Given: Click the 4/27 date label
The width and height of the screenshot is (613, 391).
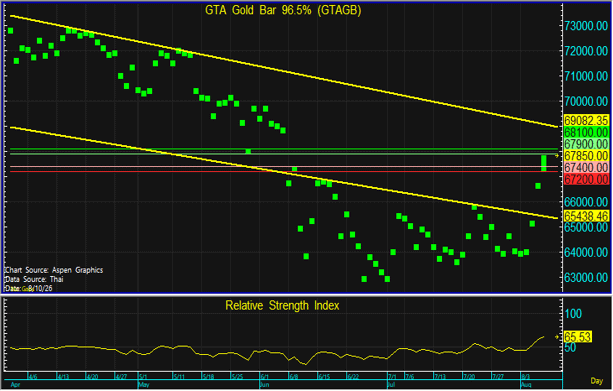Looking at the screenshot, I should pyautogui.click(x=121, y=377).
